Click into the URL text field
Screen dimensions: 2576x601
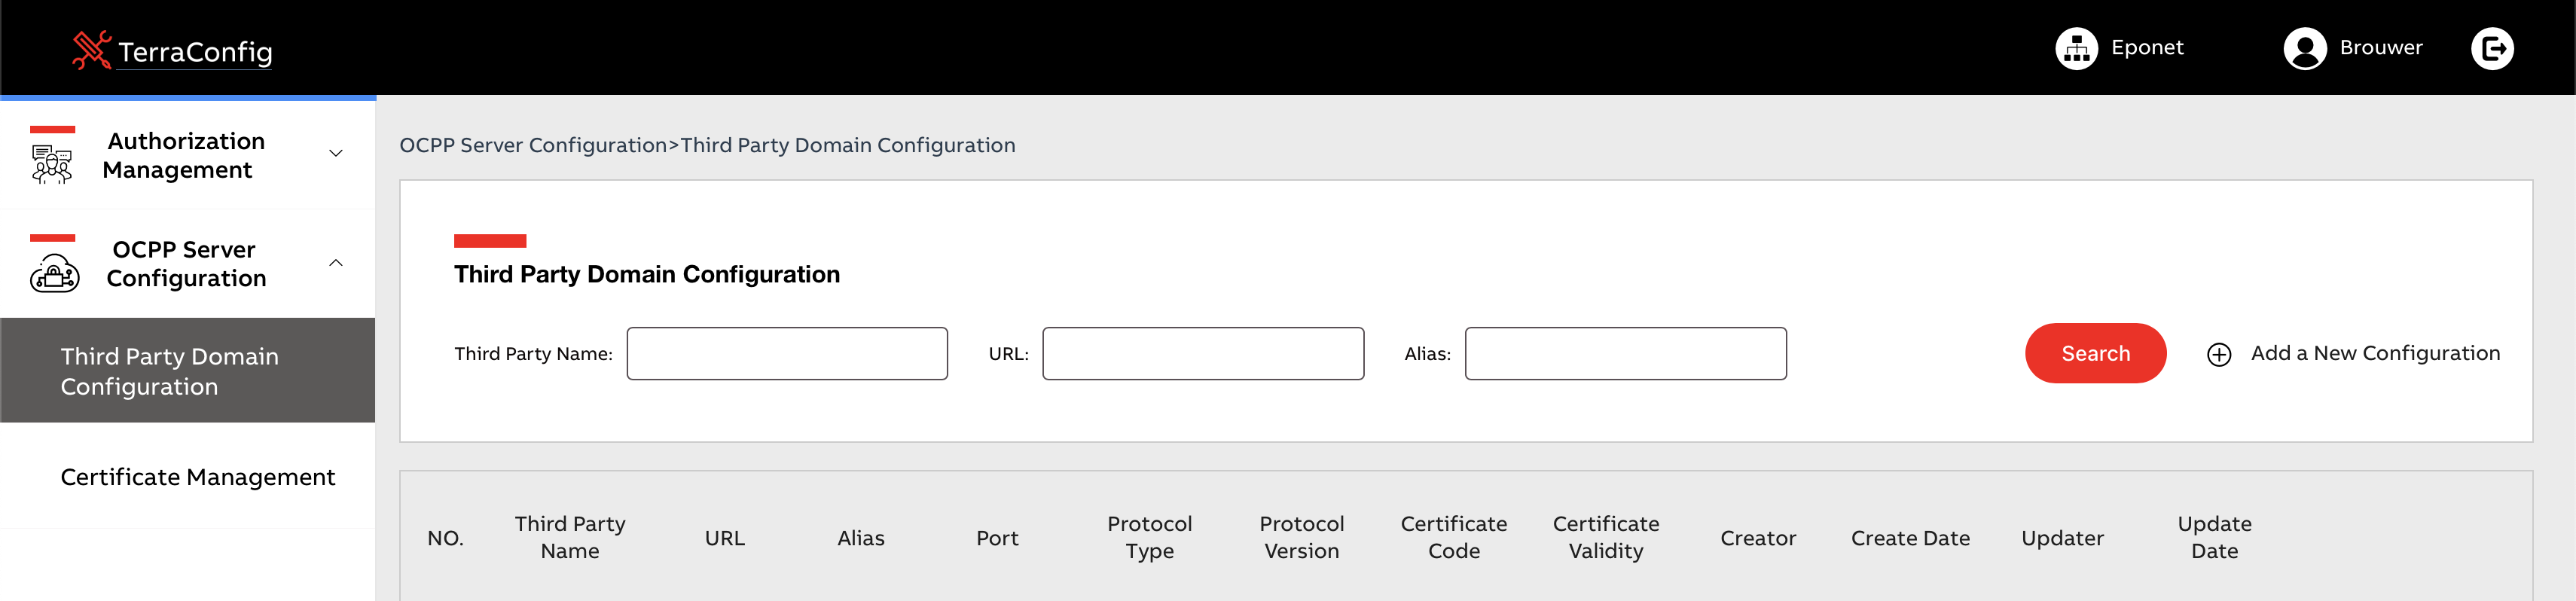point(1202,354)
